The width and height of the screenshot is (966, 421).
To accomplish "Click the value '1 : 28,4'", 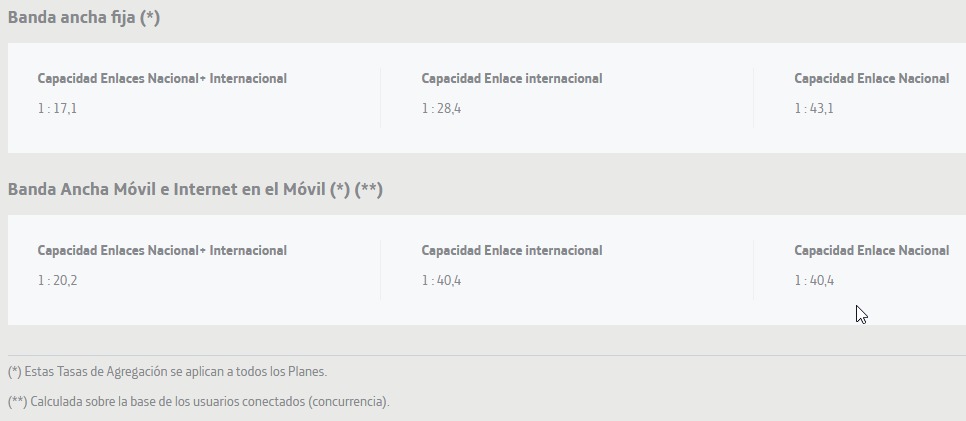I will (x=441, y=109).
